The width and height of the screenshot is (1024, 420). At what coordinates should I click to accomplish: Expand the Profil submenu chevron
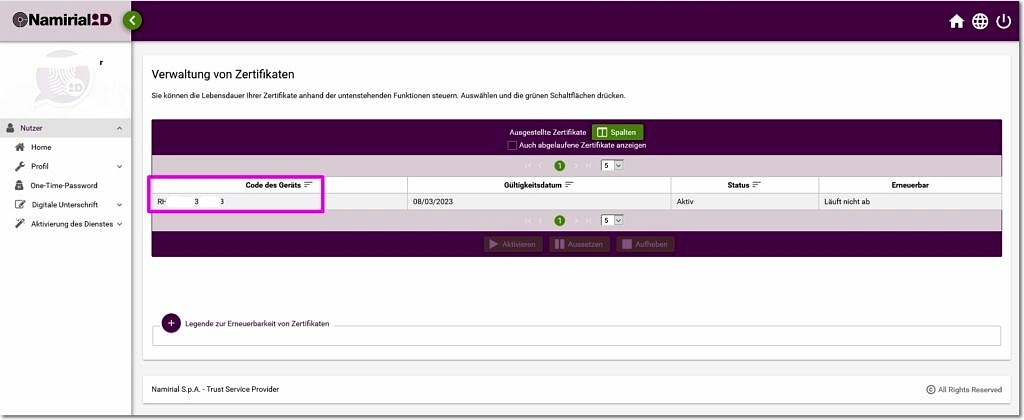pos(119,167)
